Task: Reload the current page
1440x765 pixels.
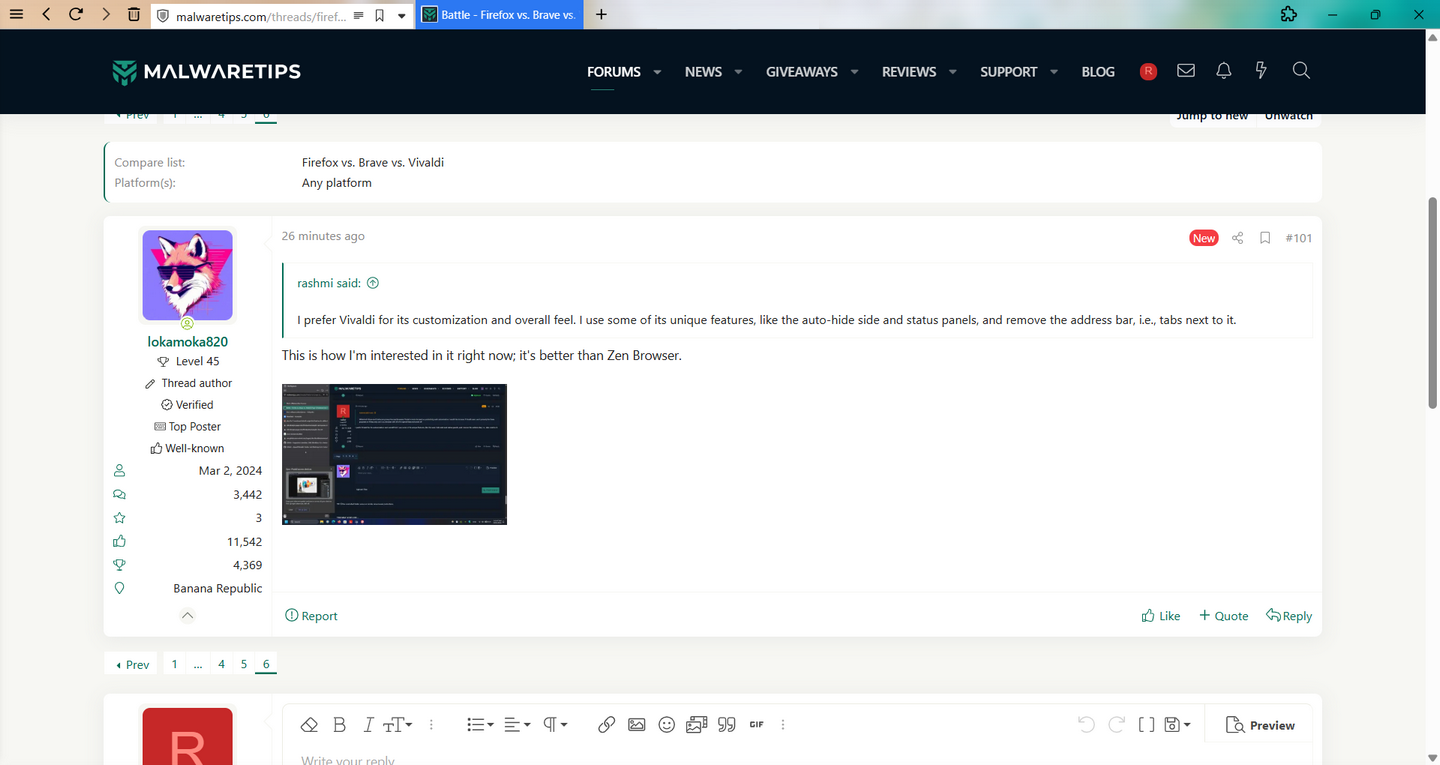Action: [76, 15]
